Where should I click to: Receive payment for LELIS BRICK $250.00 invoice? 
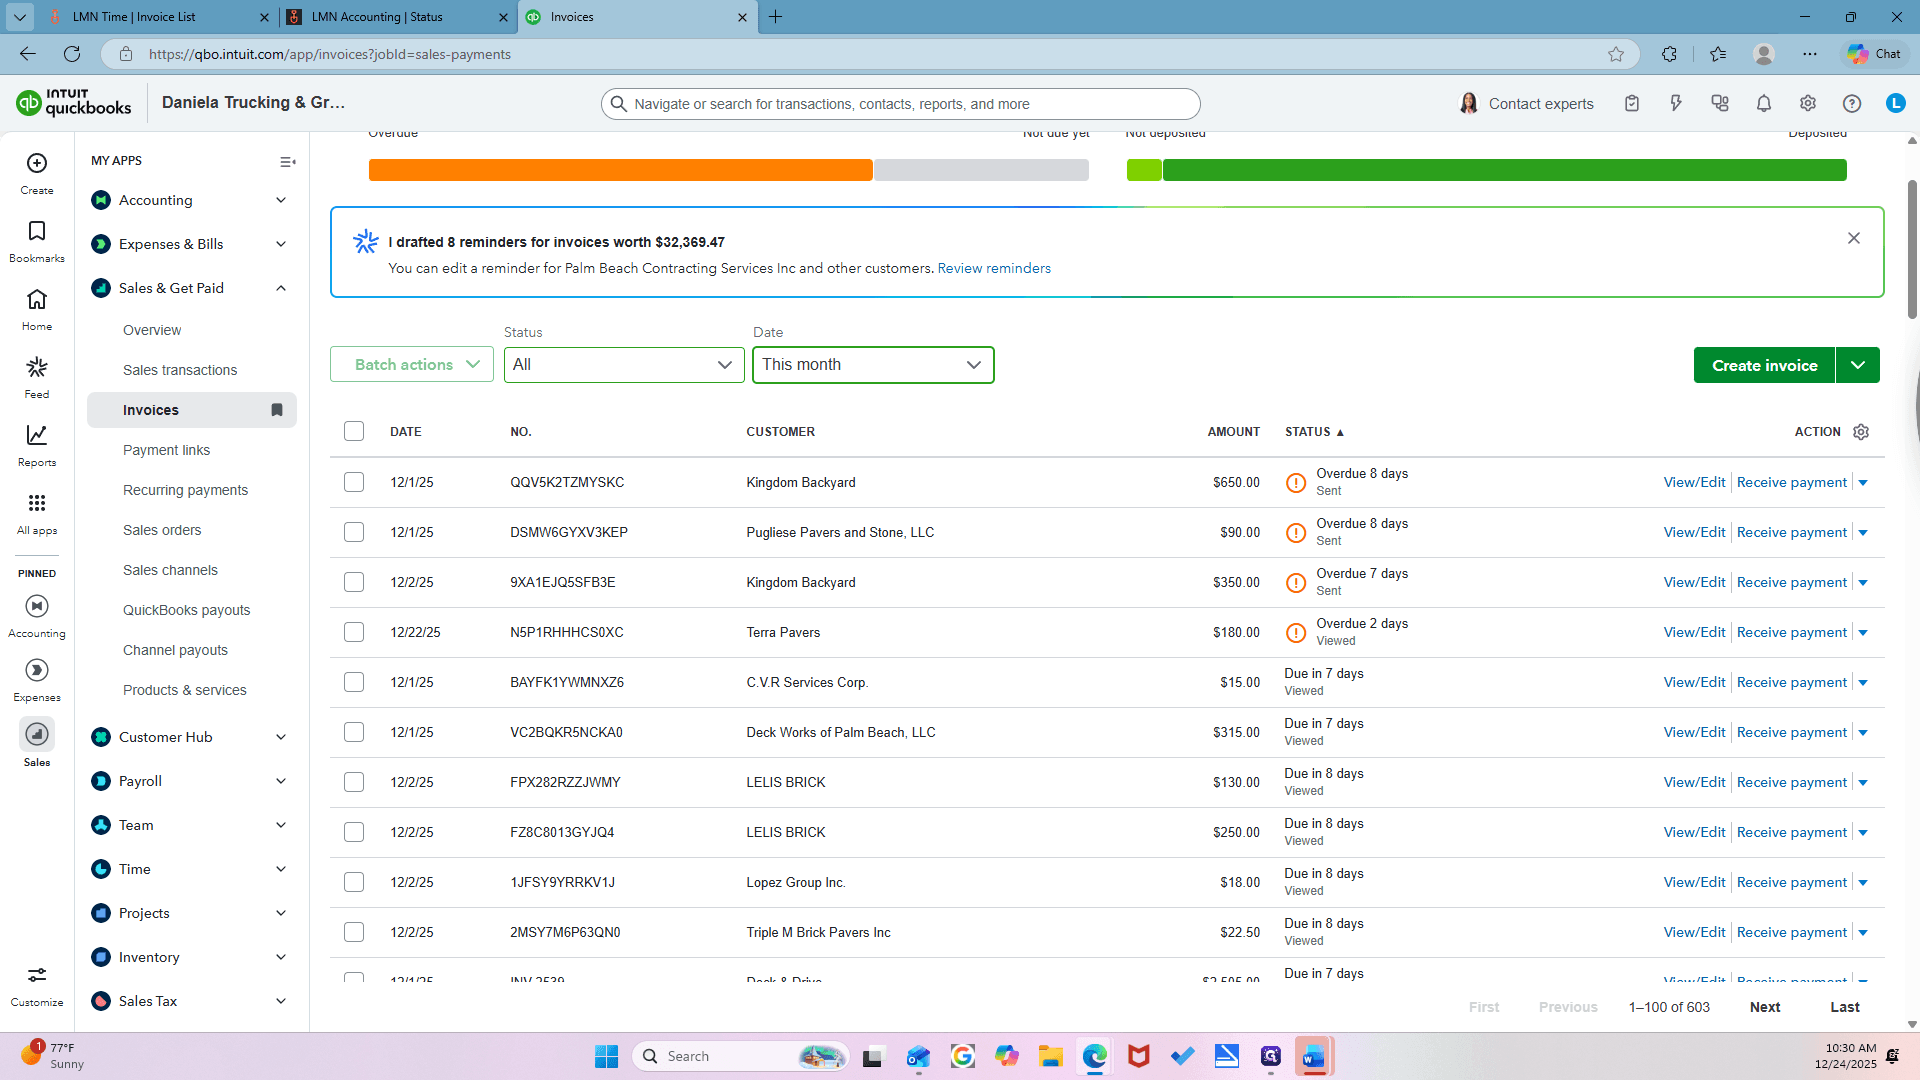tap(1792, 832)
